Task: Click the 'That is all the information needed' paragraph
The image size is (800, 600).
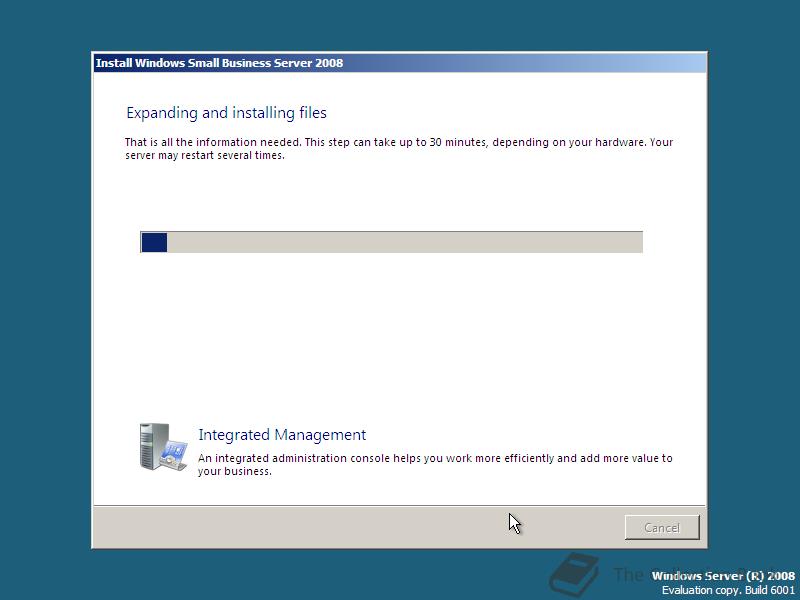Action: pos(399,148)
